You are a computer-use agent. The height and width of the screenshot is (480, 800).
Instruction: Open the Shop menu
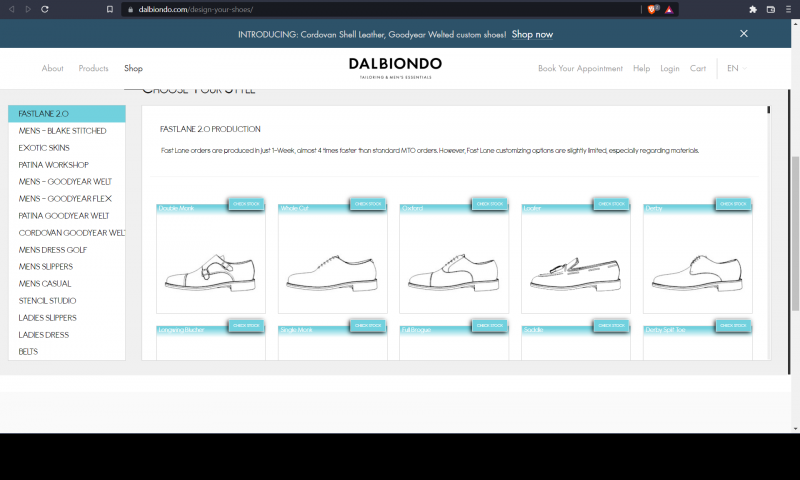point(133,68)
